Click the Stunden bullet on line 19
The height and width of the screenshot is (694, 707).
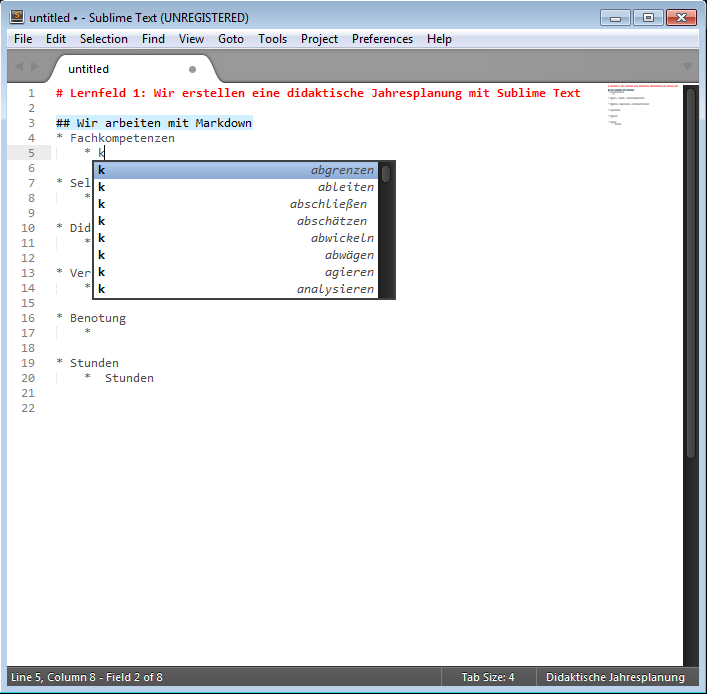coord(94,363)
